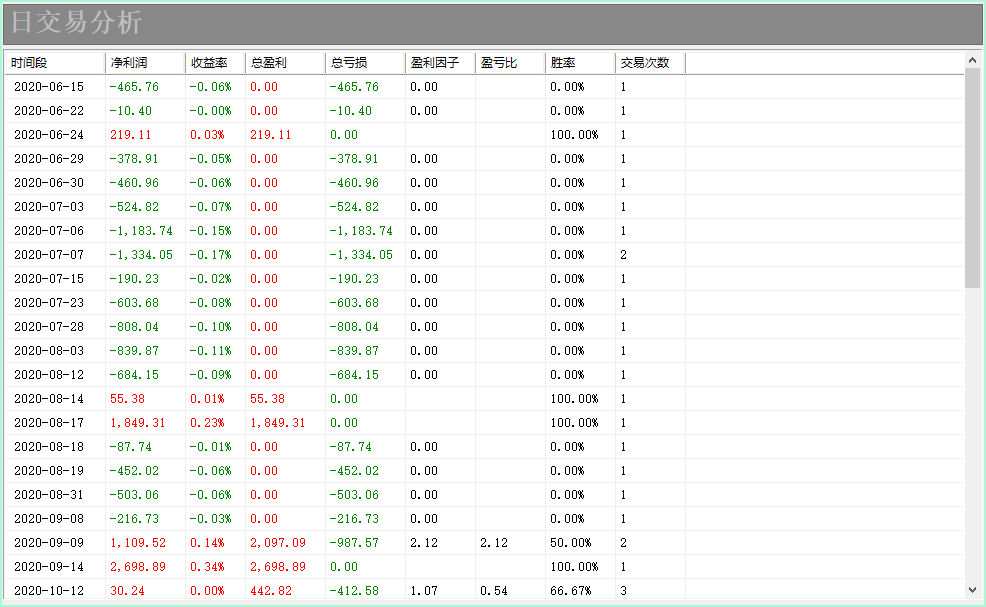Screen dimensions: 986x607
Task: Select the 2020-06-15 row
Action: (484, 87)
